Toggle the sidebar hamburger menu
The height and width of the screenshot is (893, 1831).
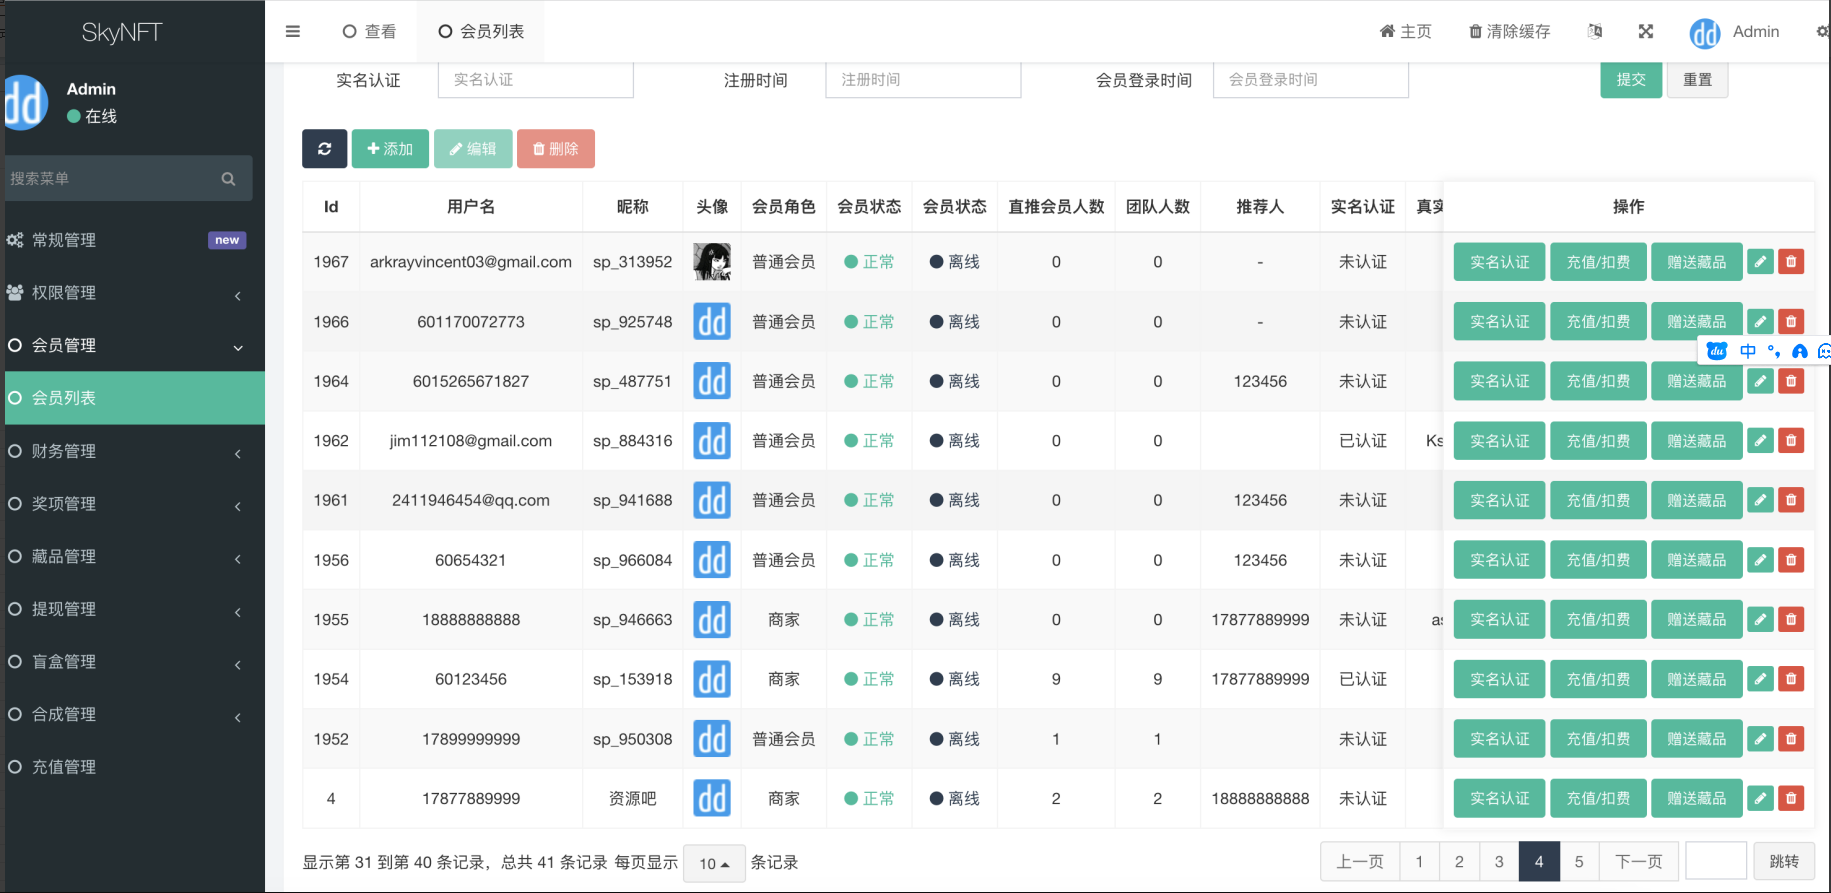point(293,32)
